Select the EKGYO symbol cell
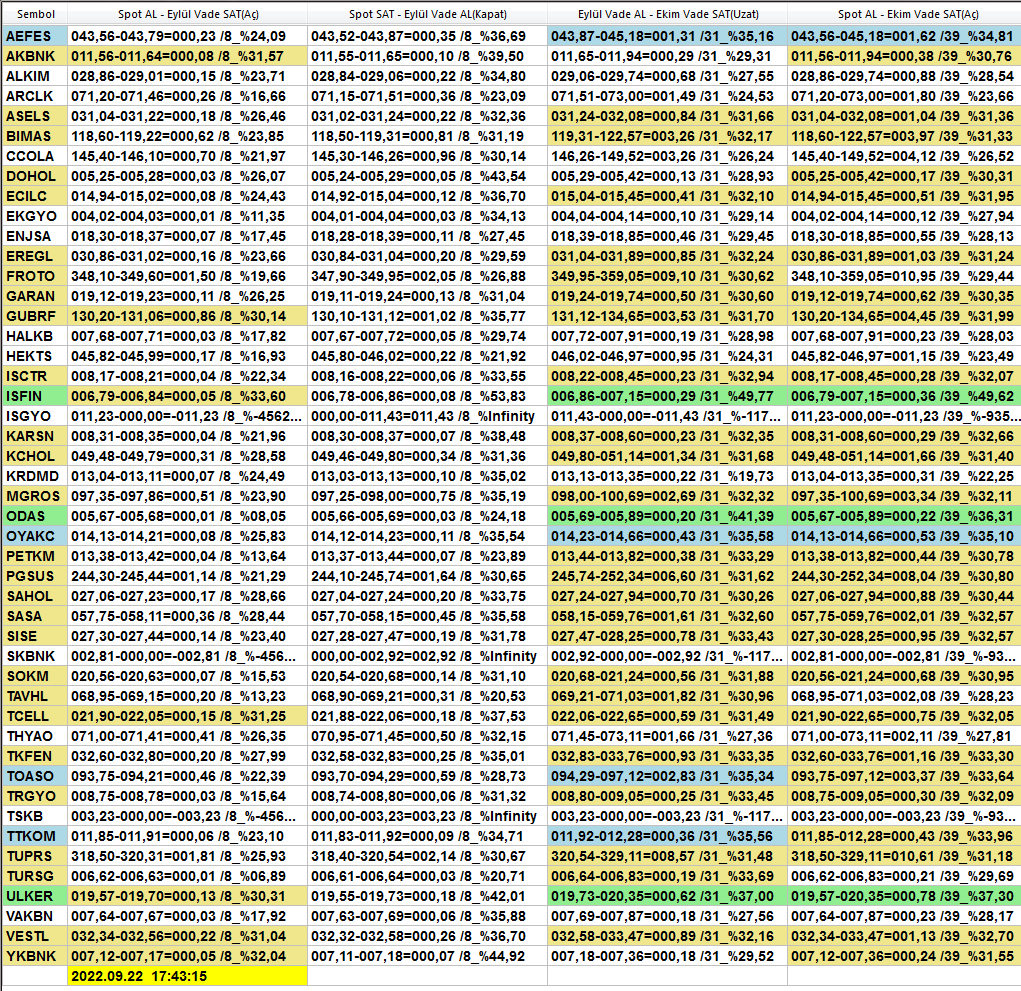The width and height of the screenshot is (1021, 991). [35, 216]
